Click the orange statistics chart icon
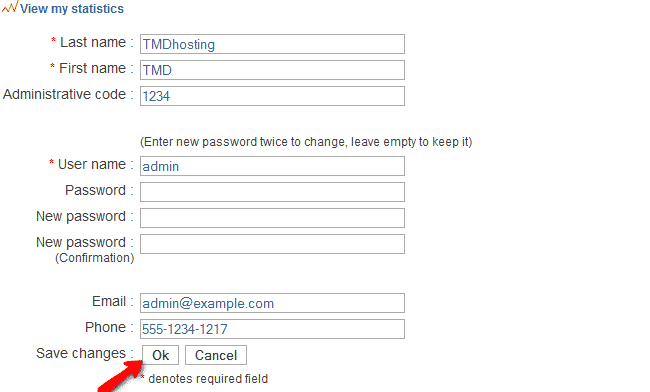This screenshot has width=650, height=392. 10,7
